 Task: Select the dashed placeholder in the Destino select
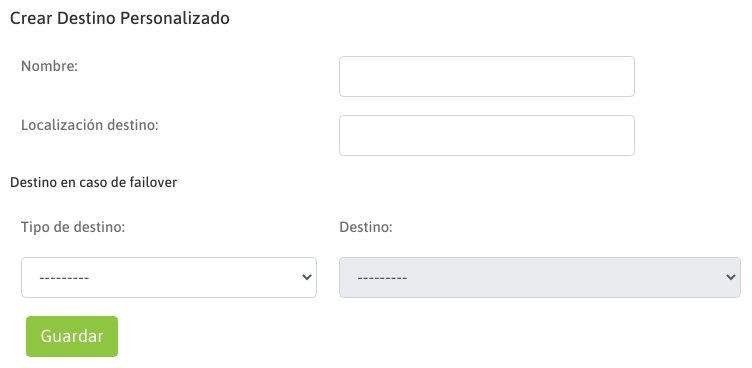coord(382,278)
